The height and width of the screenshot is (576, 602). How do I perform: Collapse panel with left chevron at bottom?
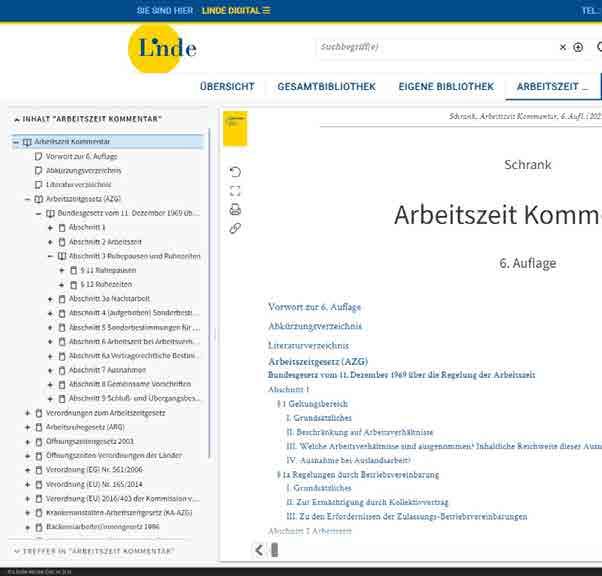pyautogui.click(x=259, y=550)
